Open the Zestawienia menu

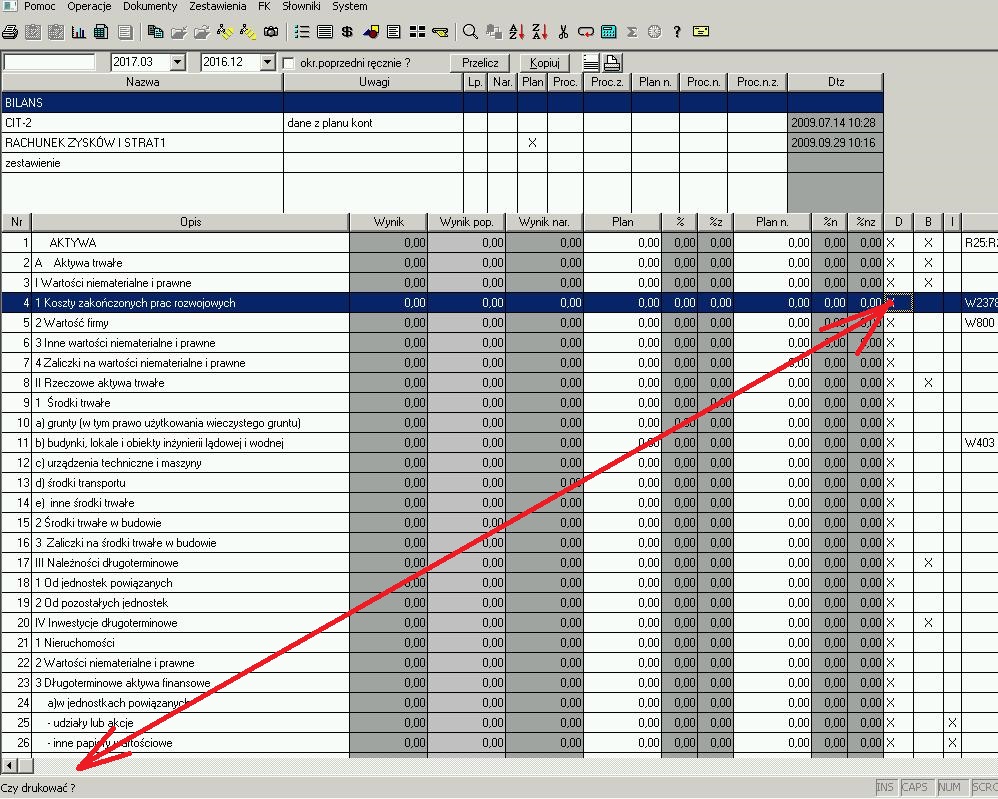pos(217,6)
